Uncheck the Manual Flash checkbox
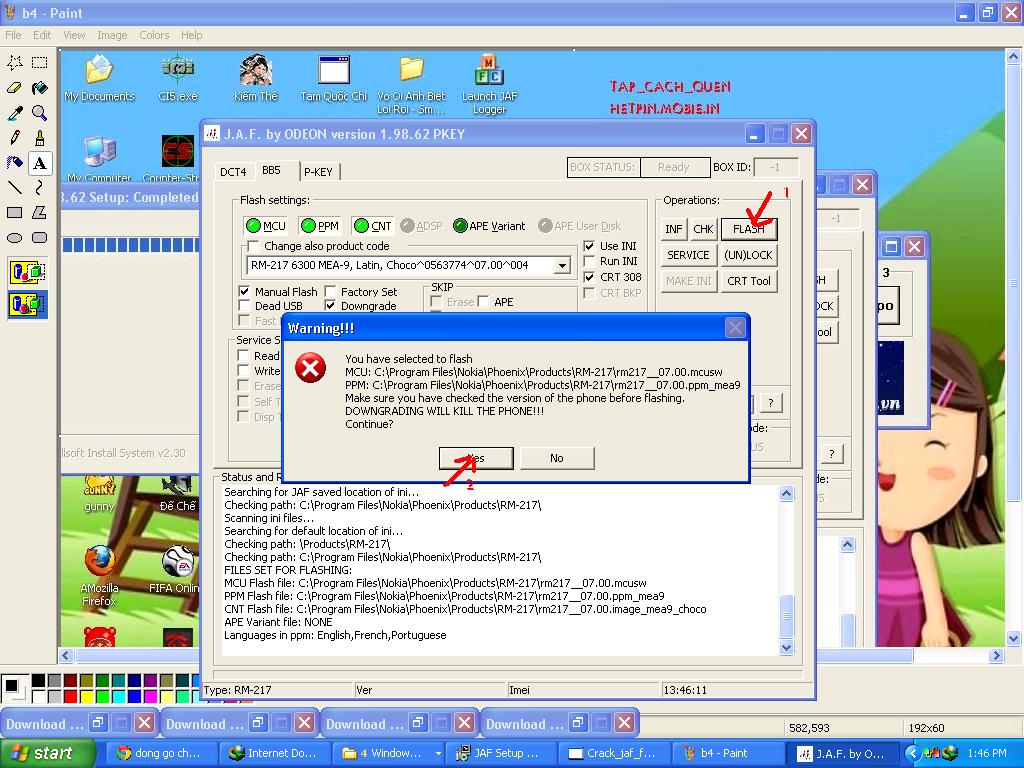1024x768 pixels. (244, 291)
